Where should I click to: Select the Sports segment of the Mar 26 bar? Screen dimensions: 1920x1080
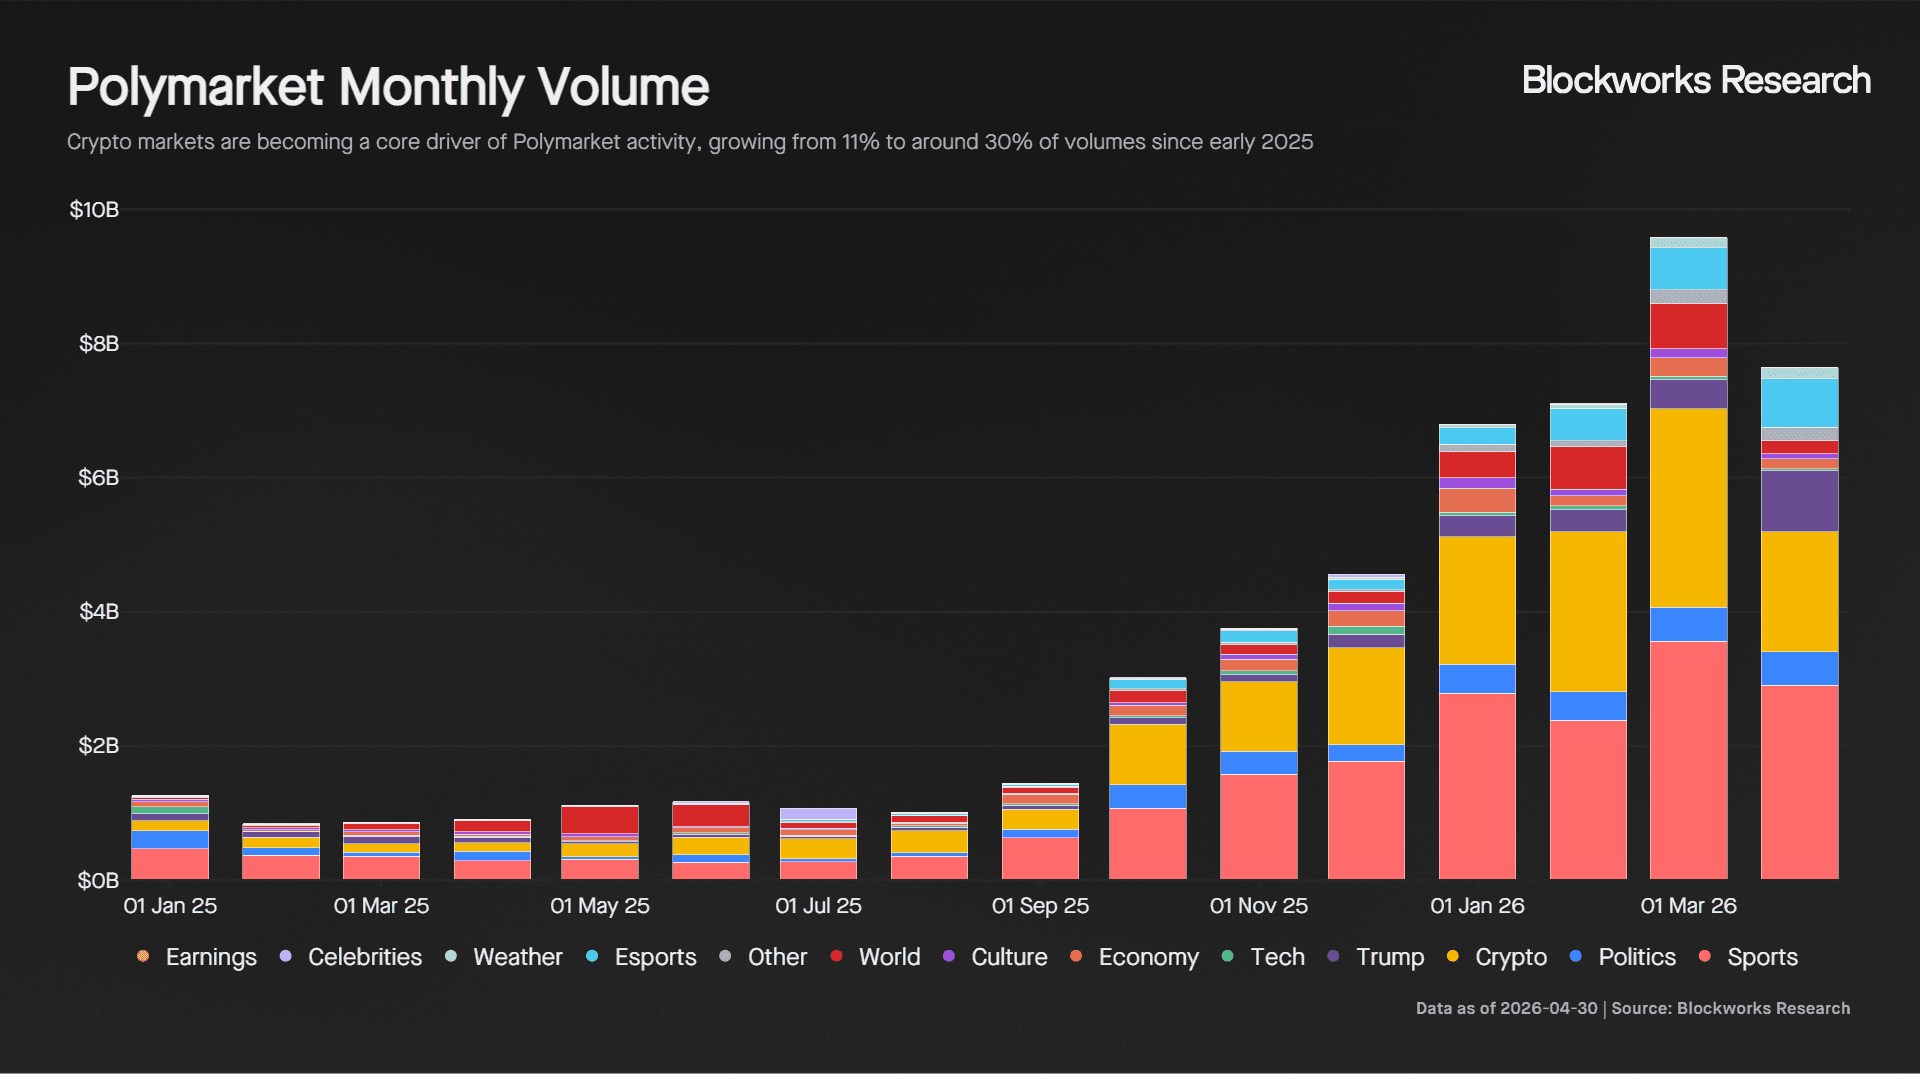tap(1688, 760)
